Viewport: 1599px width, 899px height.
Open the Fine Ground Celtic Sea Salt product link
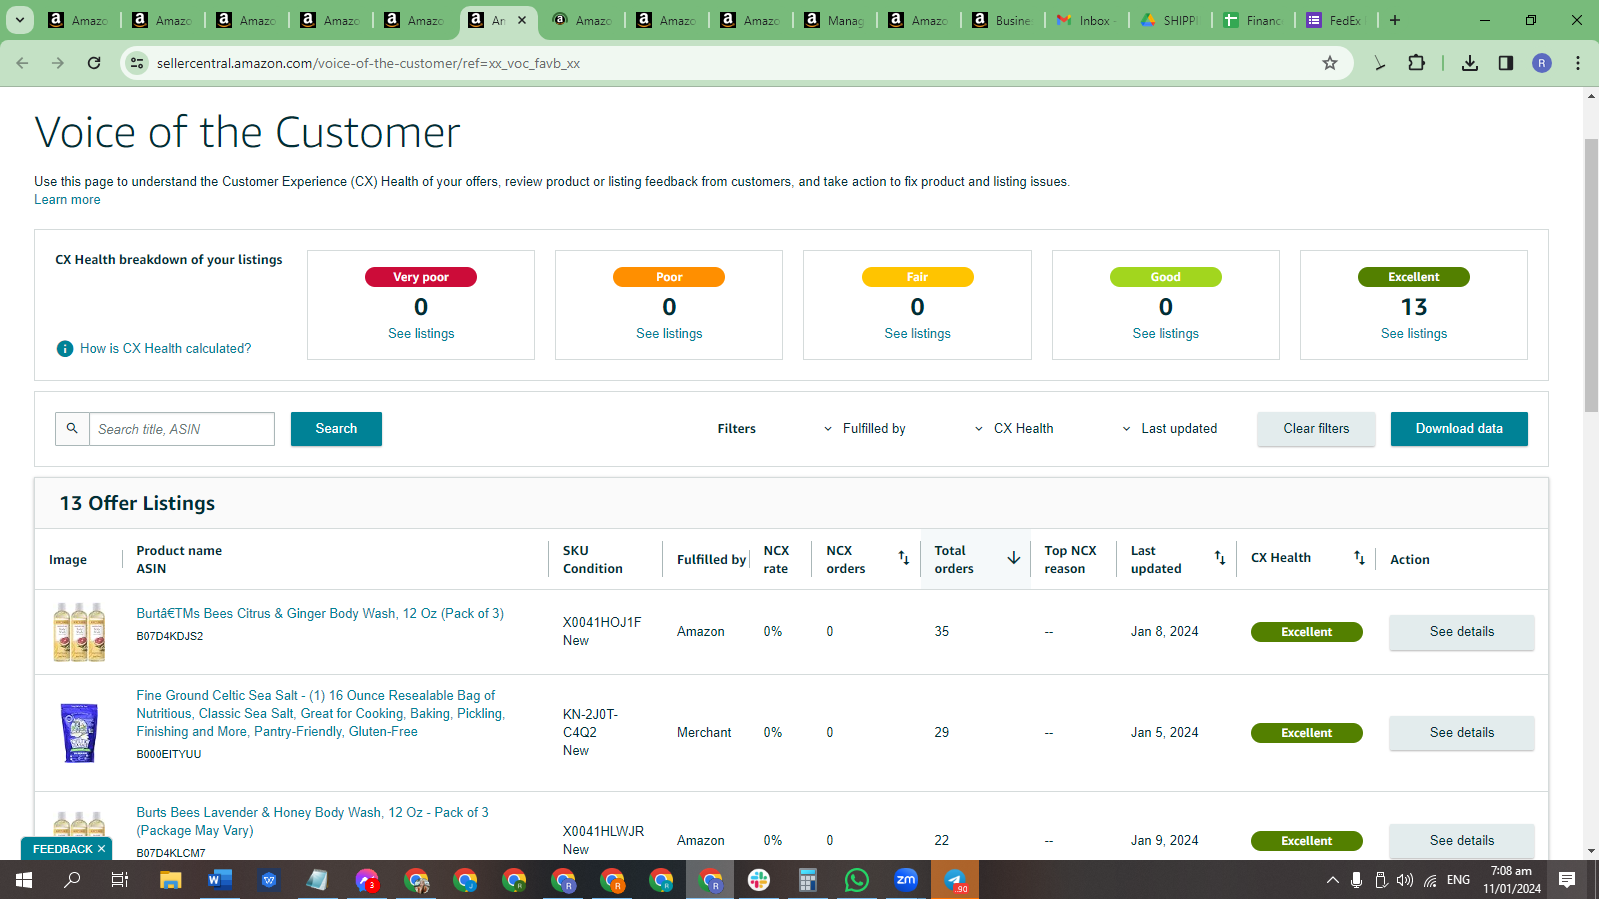point(321,714)
